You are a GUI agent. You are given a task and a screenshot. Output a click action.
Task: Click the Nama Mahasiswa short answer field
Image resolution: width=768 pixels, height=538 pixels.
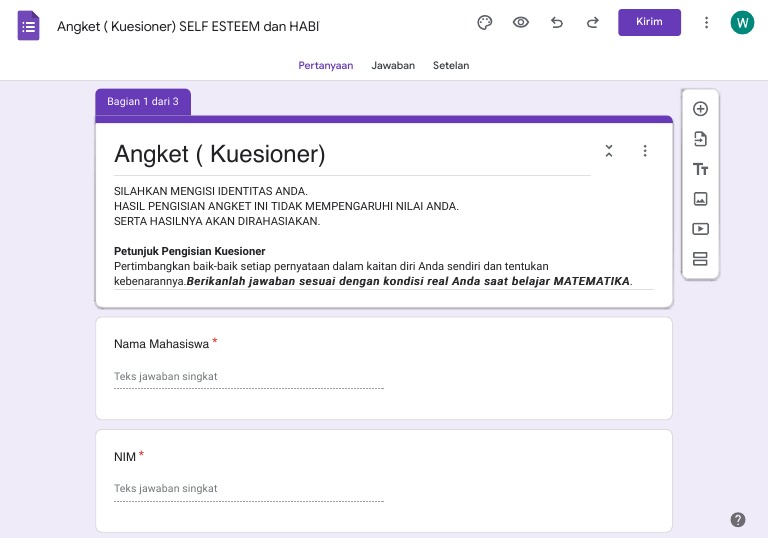(249, 377)
